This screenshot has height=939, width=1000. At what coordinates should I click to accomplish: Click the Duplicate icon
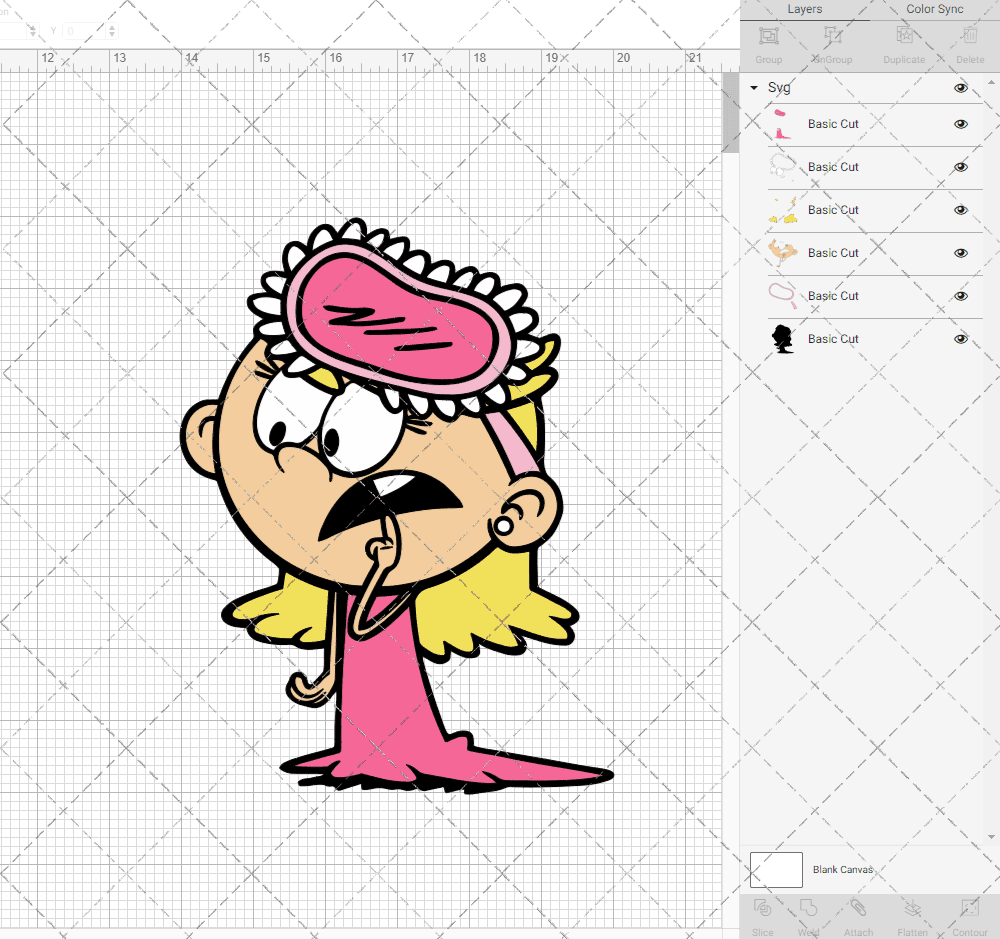904,36
